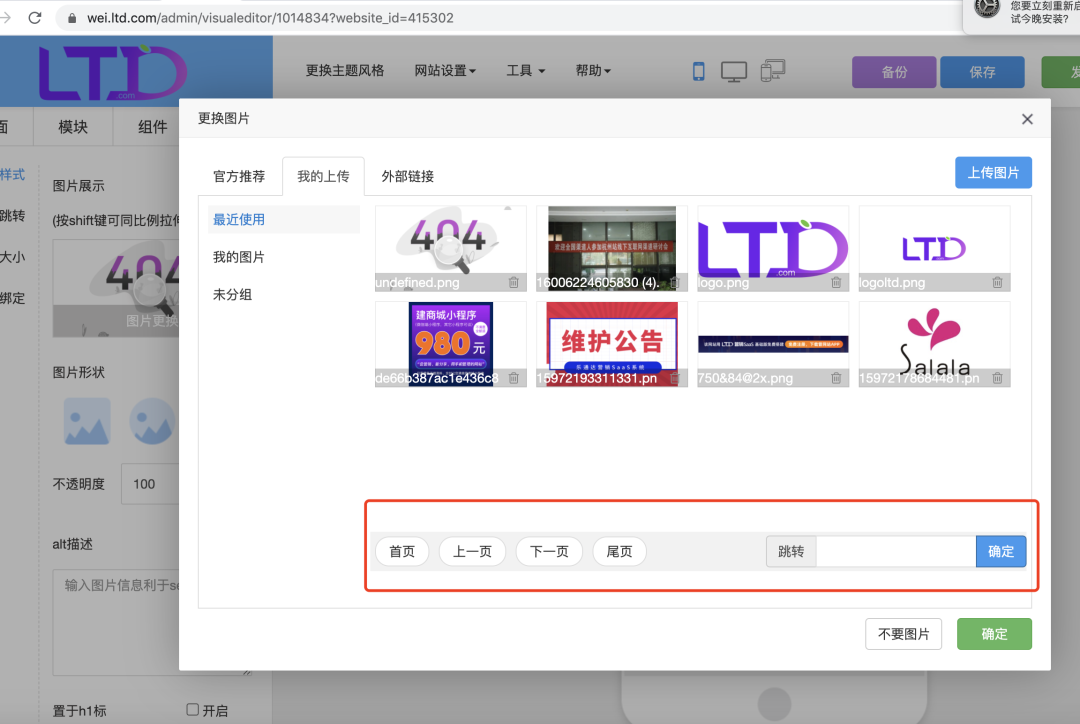Delete undefined.png with its trash icon
Viewport: 1080px width, 724px height.
pos(514,282)
